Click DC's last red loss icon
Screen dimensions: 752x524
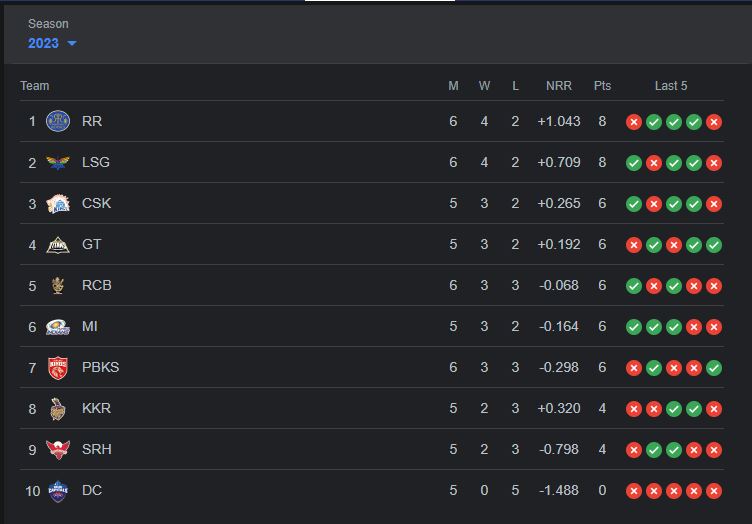714,490
